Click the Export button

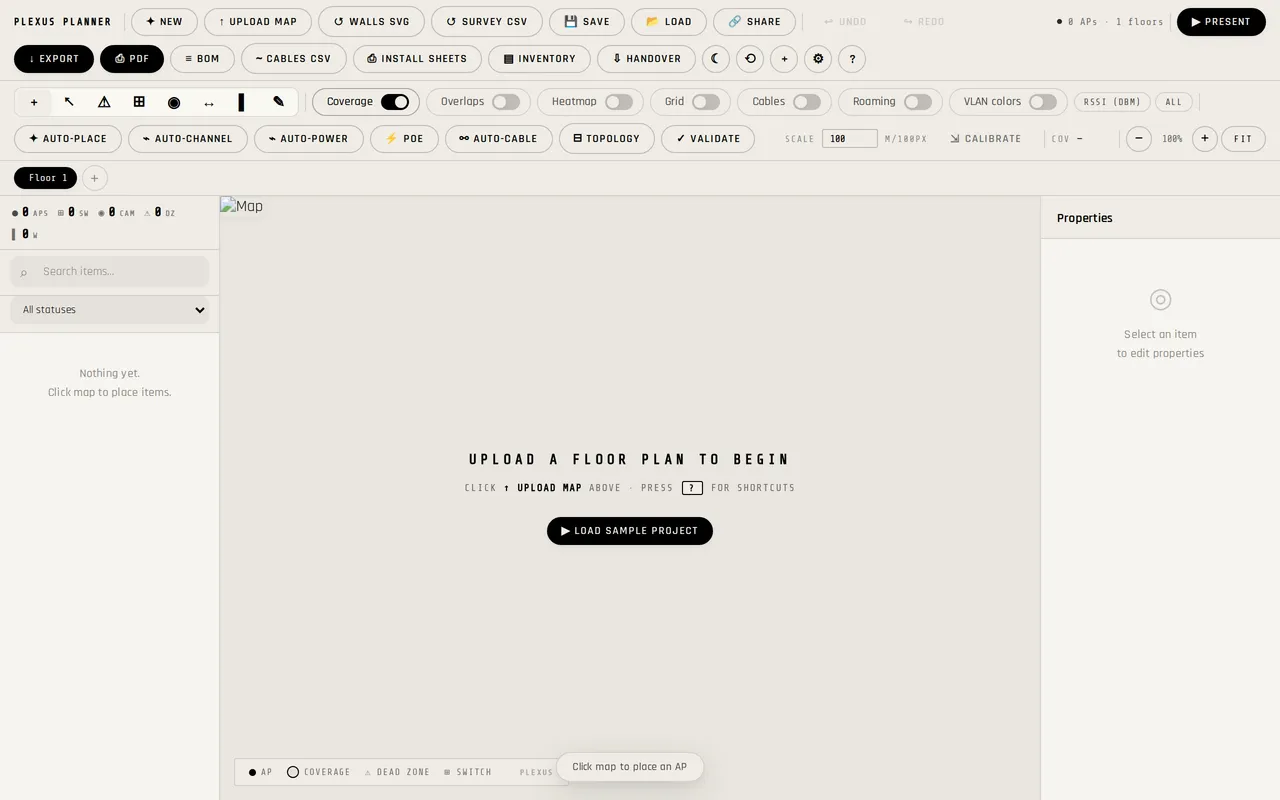(54, 59)
